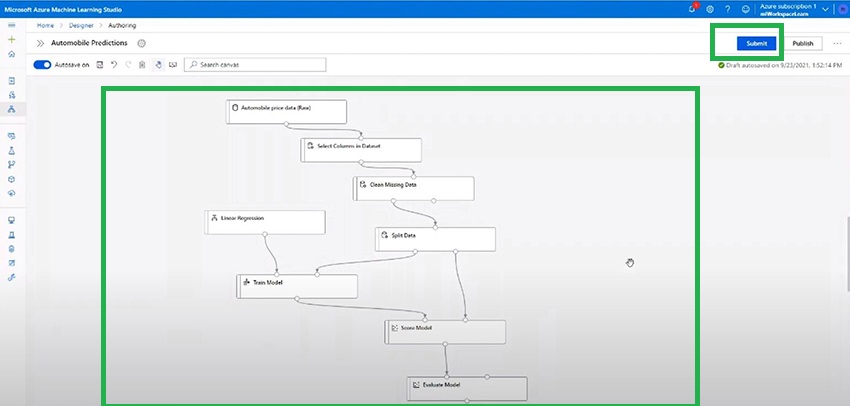
Task: Select the Split Data module
Action: [x=435, y=239]
